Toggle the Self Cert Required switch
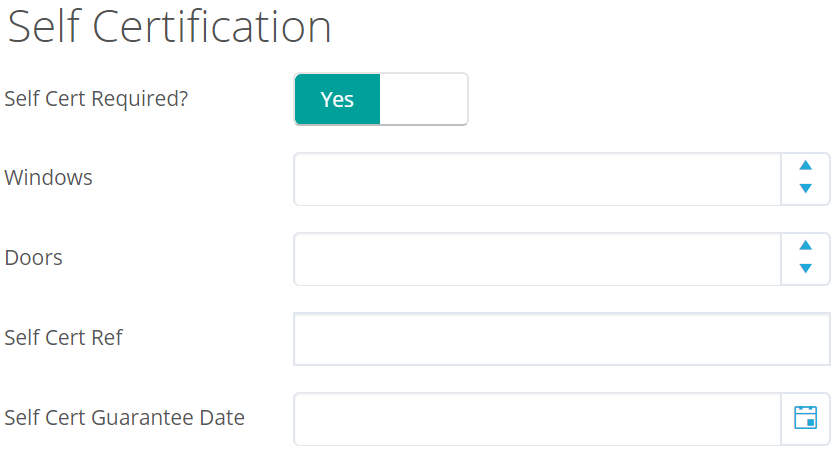Screen dimensions: 833x449 (x=381, y=99)
